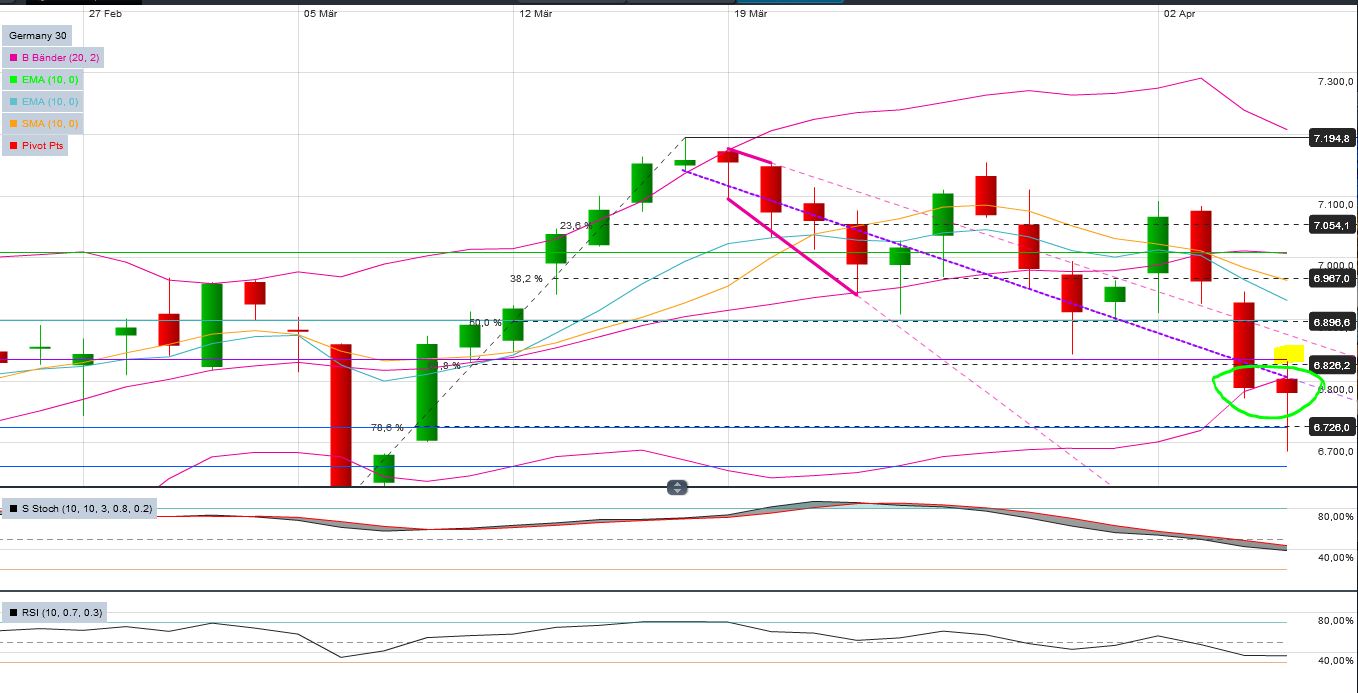Click the 12 Mär date label
This screenshot has width=1358, height=693.
coord(536,14)
